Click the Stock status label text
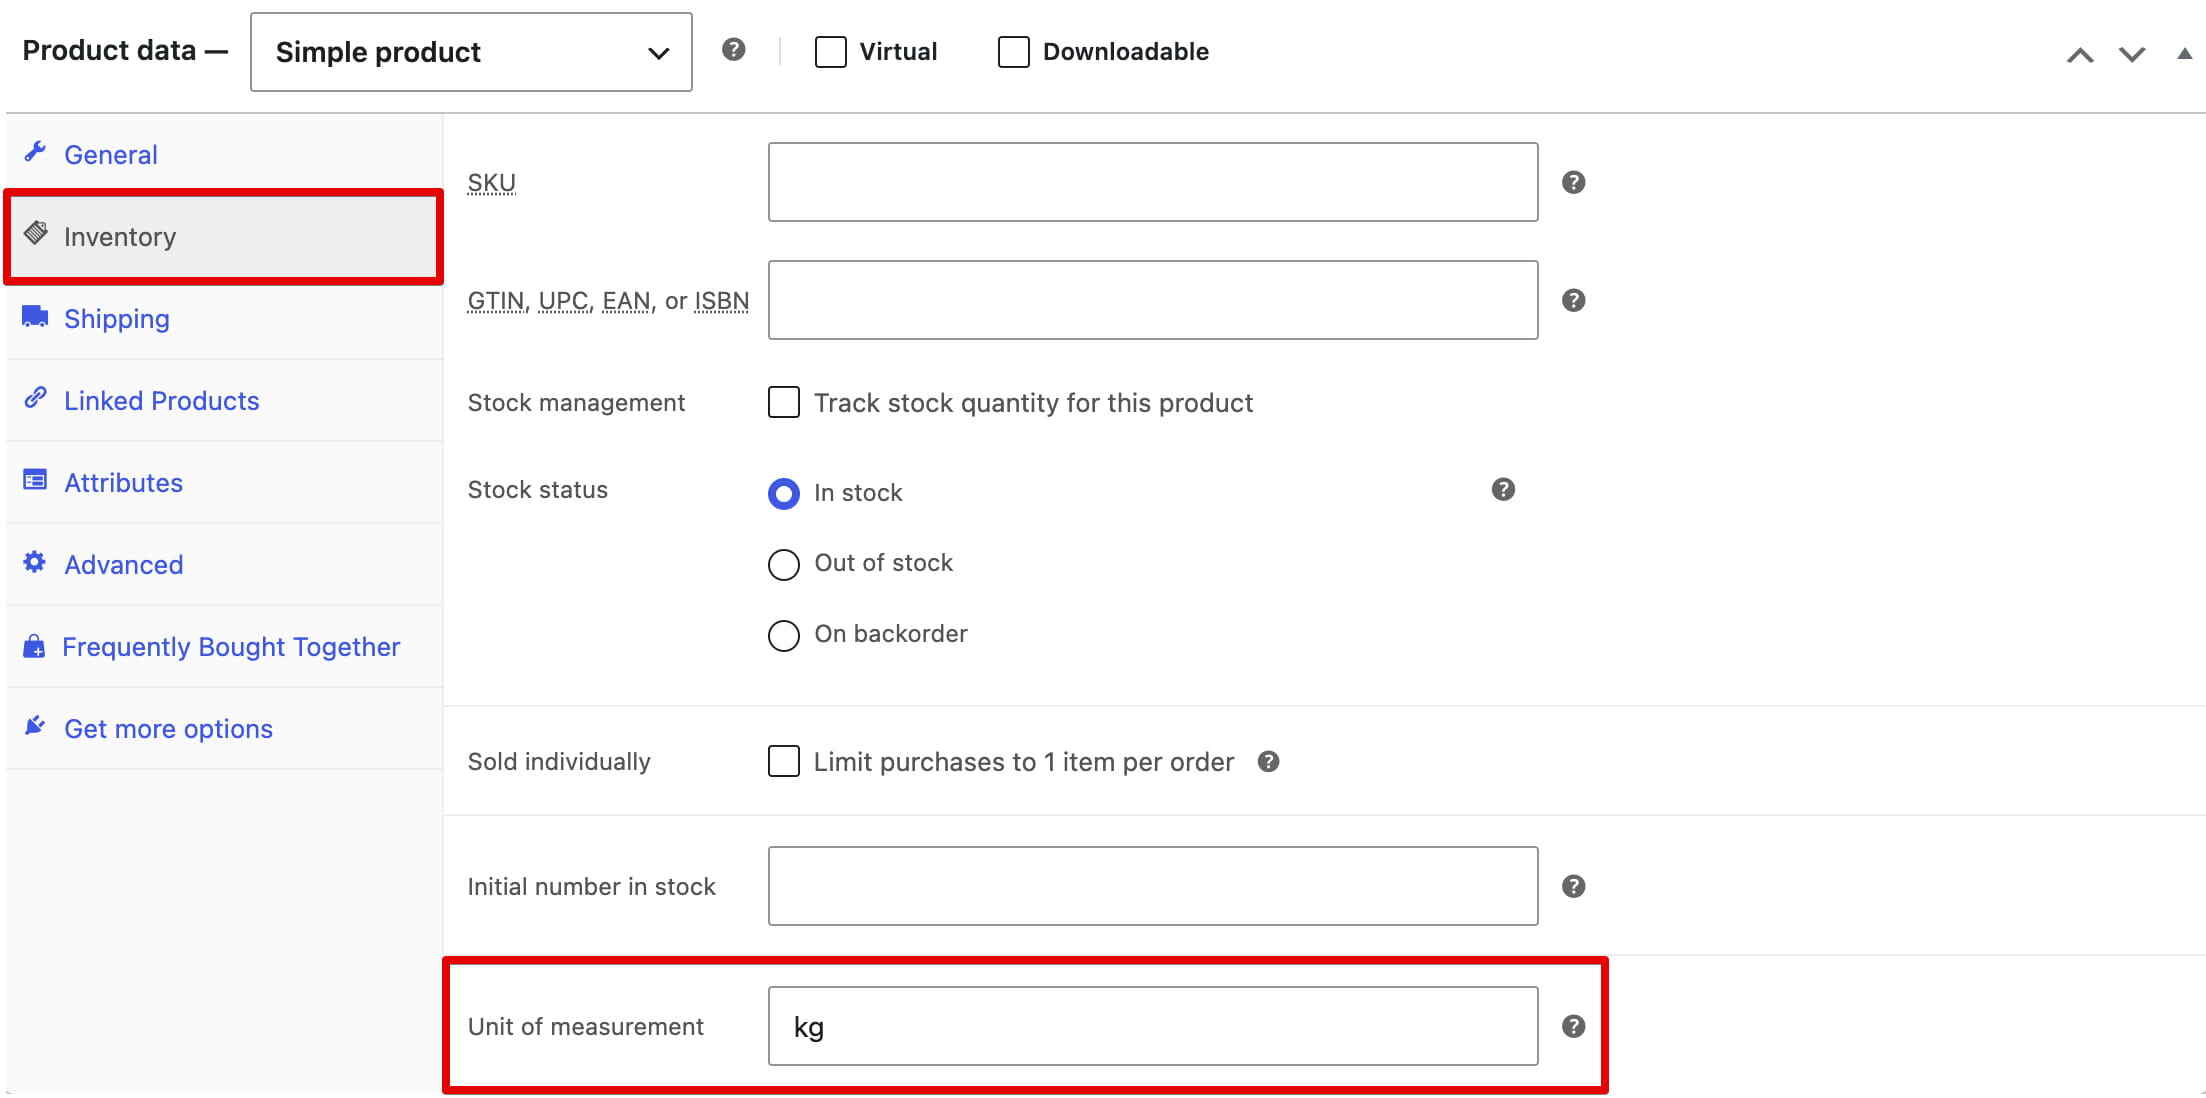Viewport: 2206px width, 1098px height. tap(538, 490)
